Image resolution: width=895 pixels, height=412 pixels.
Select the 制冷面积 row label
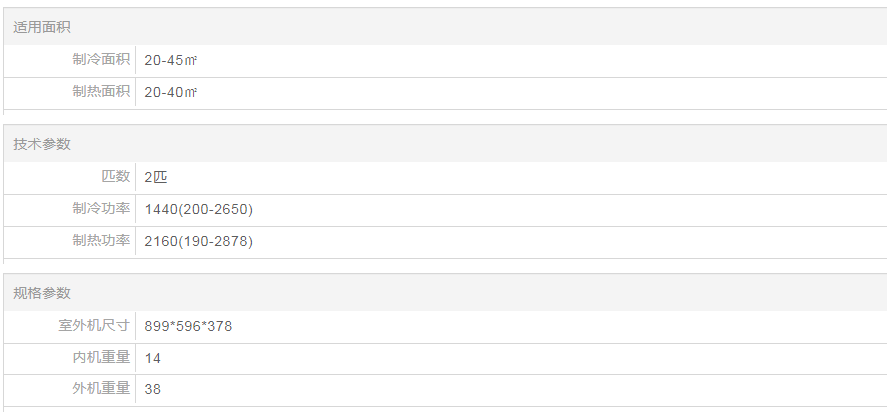pyautogui.click(x=101, y=60)
